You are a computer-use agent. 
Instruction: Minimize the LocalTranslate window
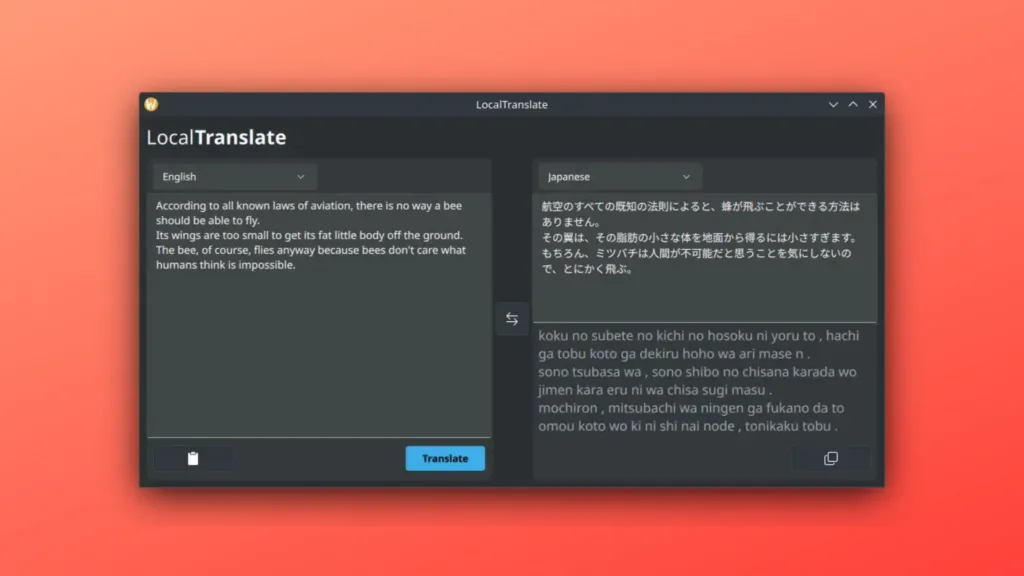(833, 104)
